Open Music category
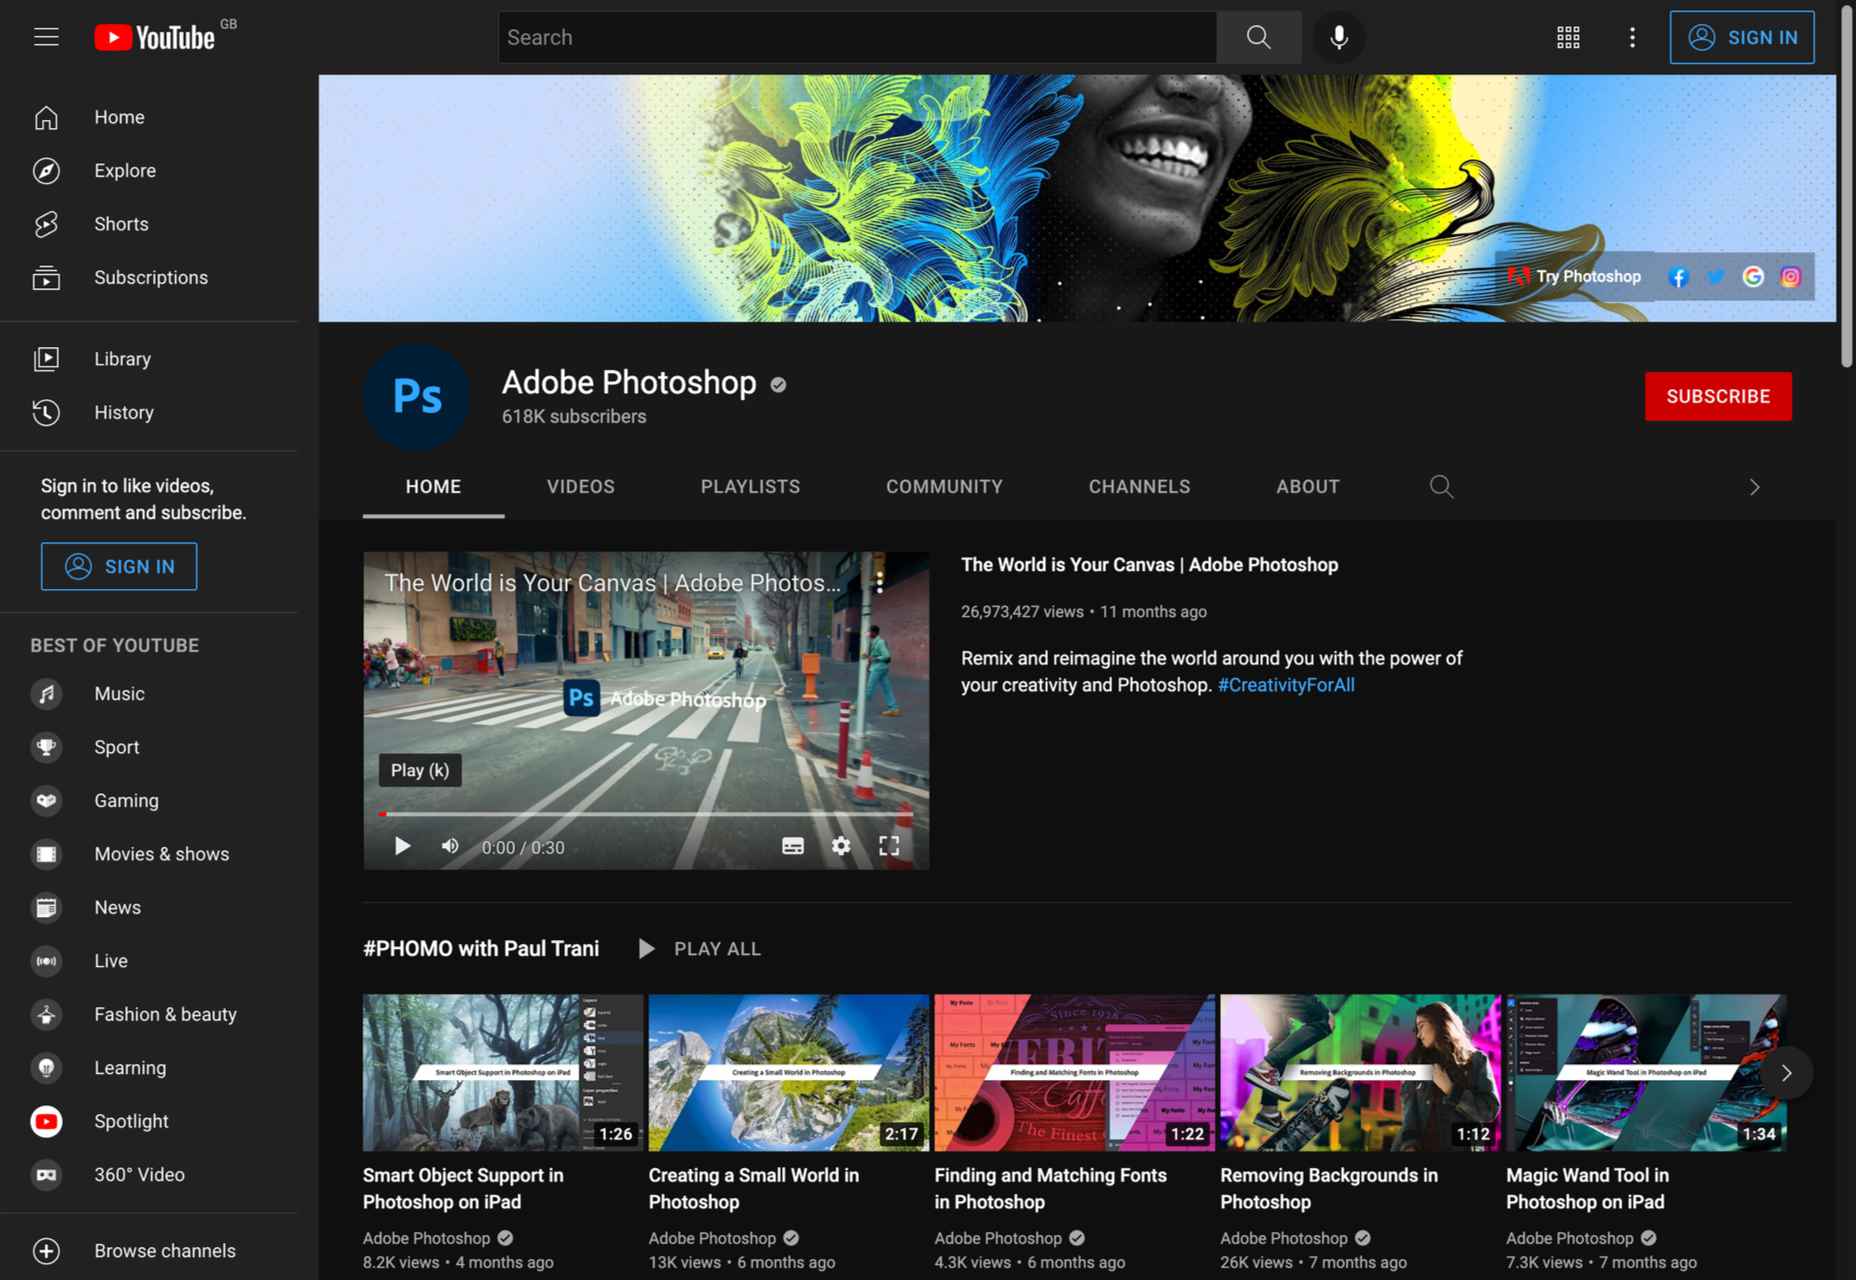The image size is (1856, 1280). (149, 693)
